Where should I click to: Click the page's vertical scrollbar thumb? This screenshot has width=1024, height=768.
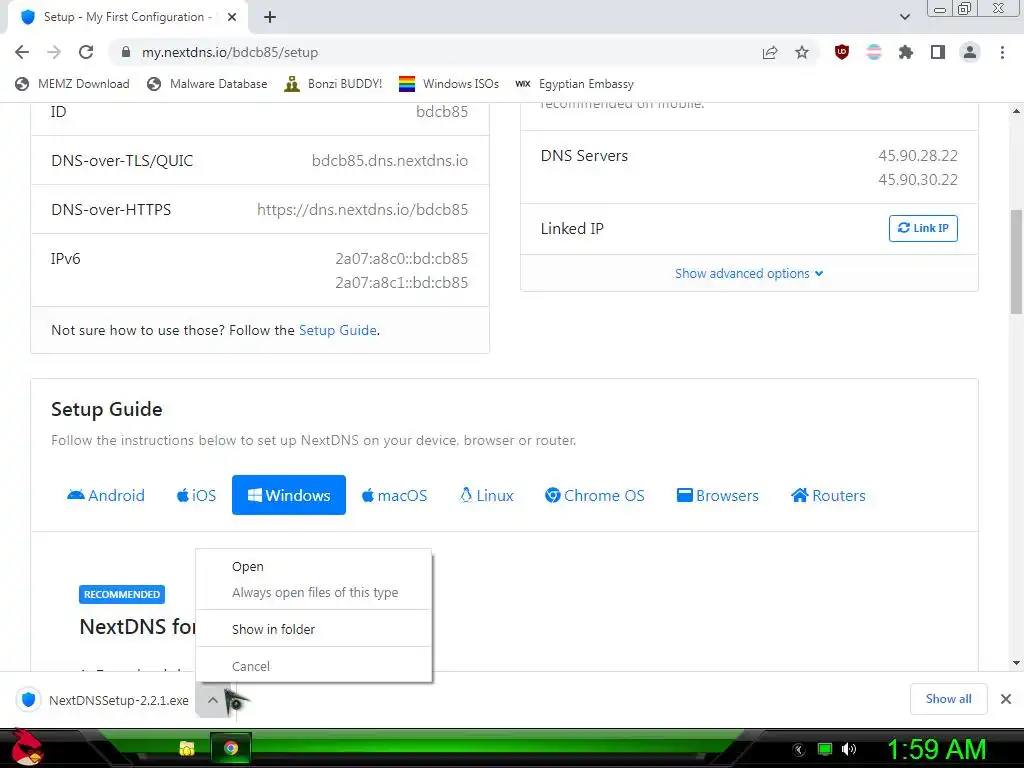1016,264
